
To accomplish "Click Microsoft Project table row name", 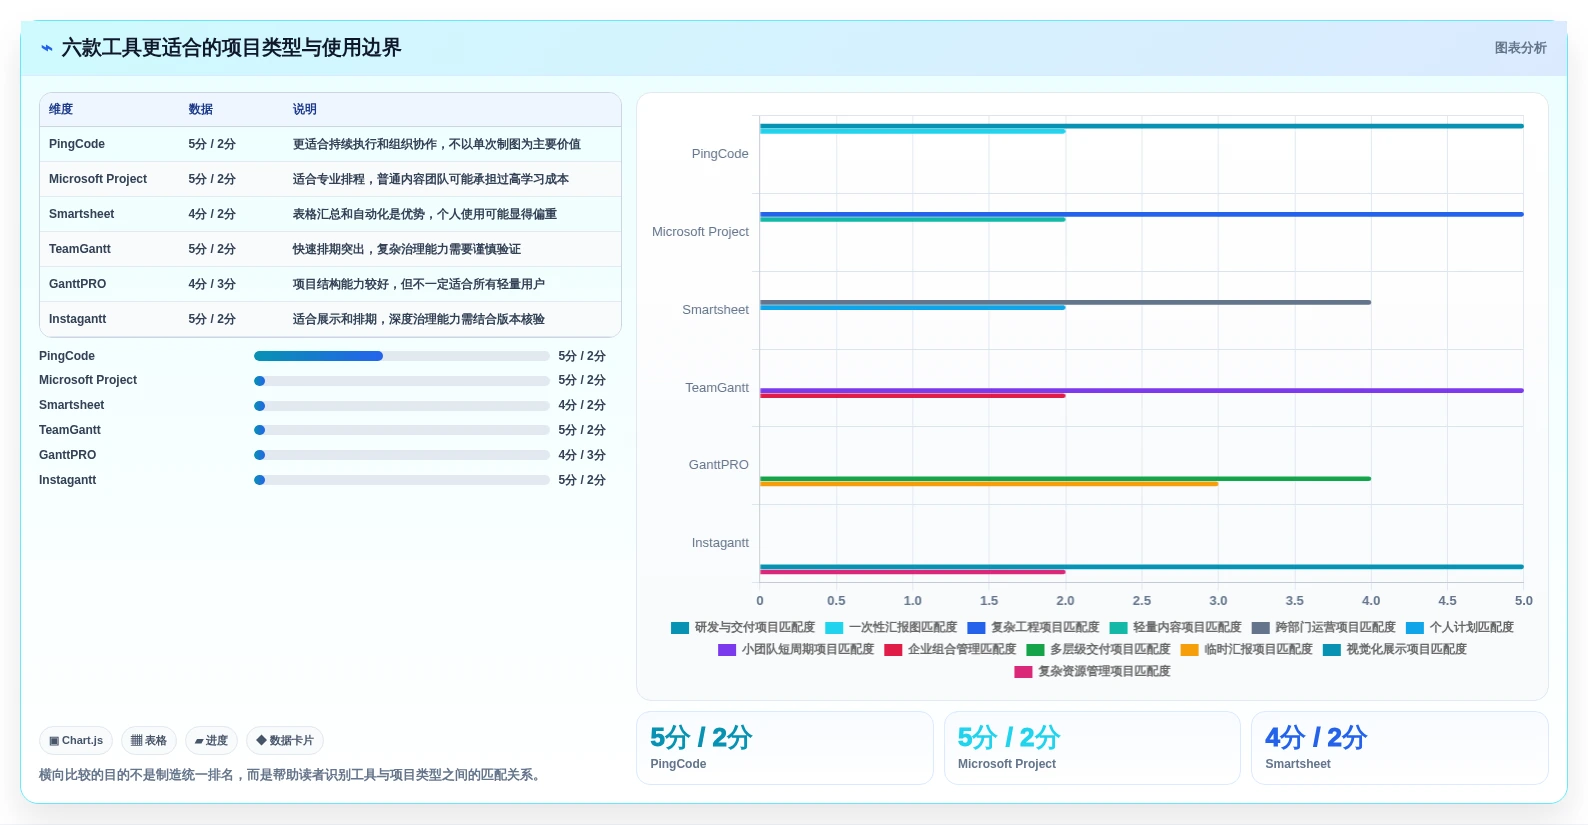I will click(x=98, y=179).
